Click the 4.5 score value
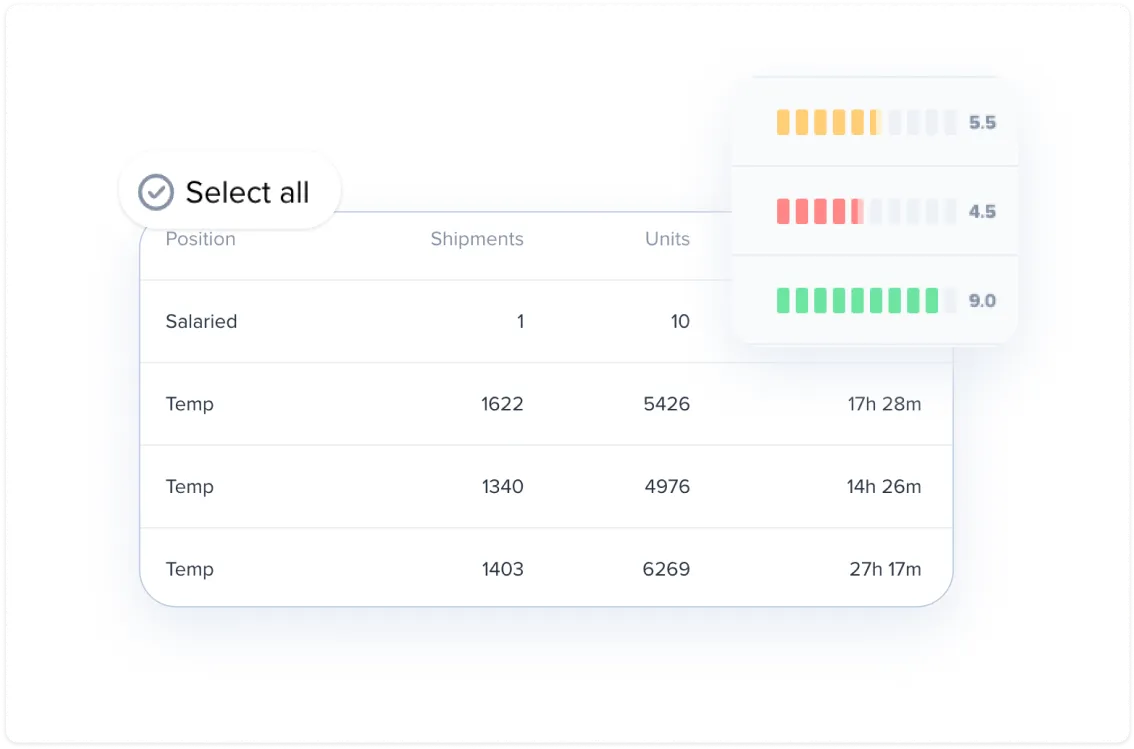 (982, 212)
